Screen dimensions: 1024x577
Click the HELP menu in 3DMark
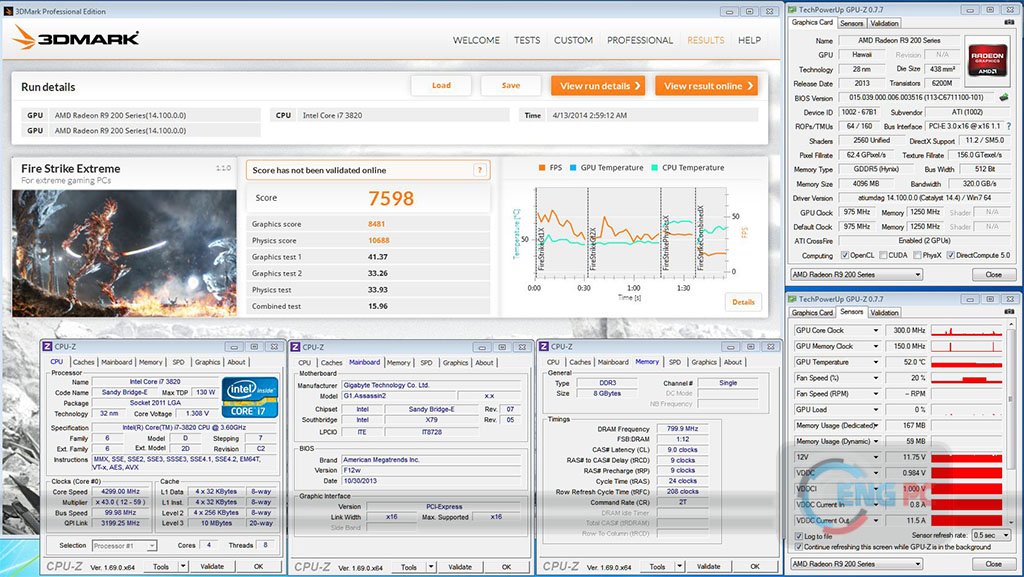749,40
